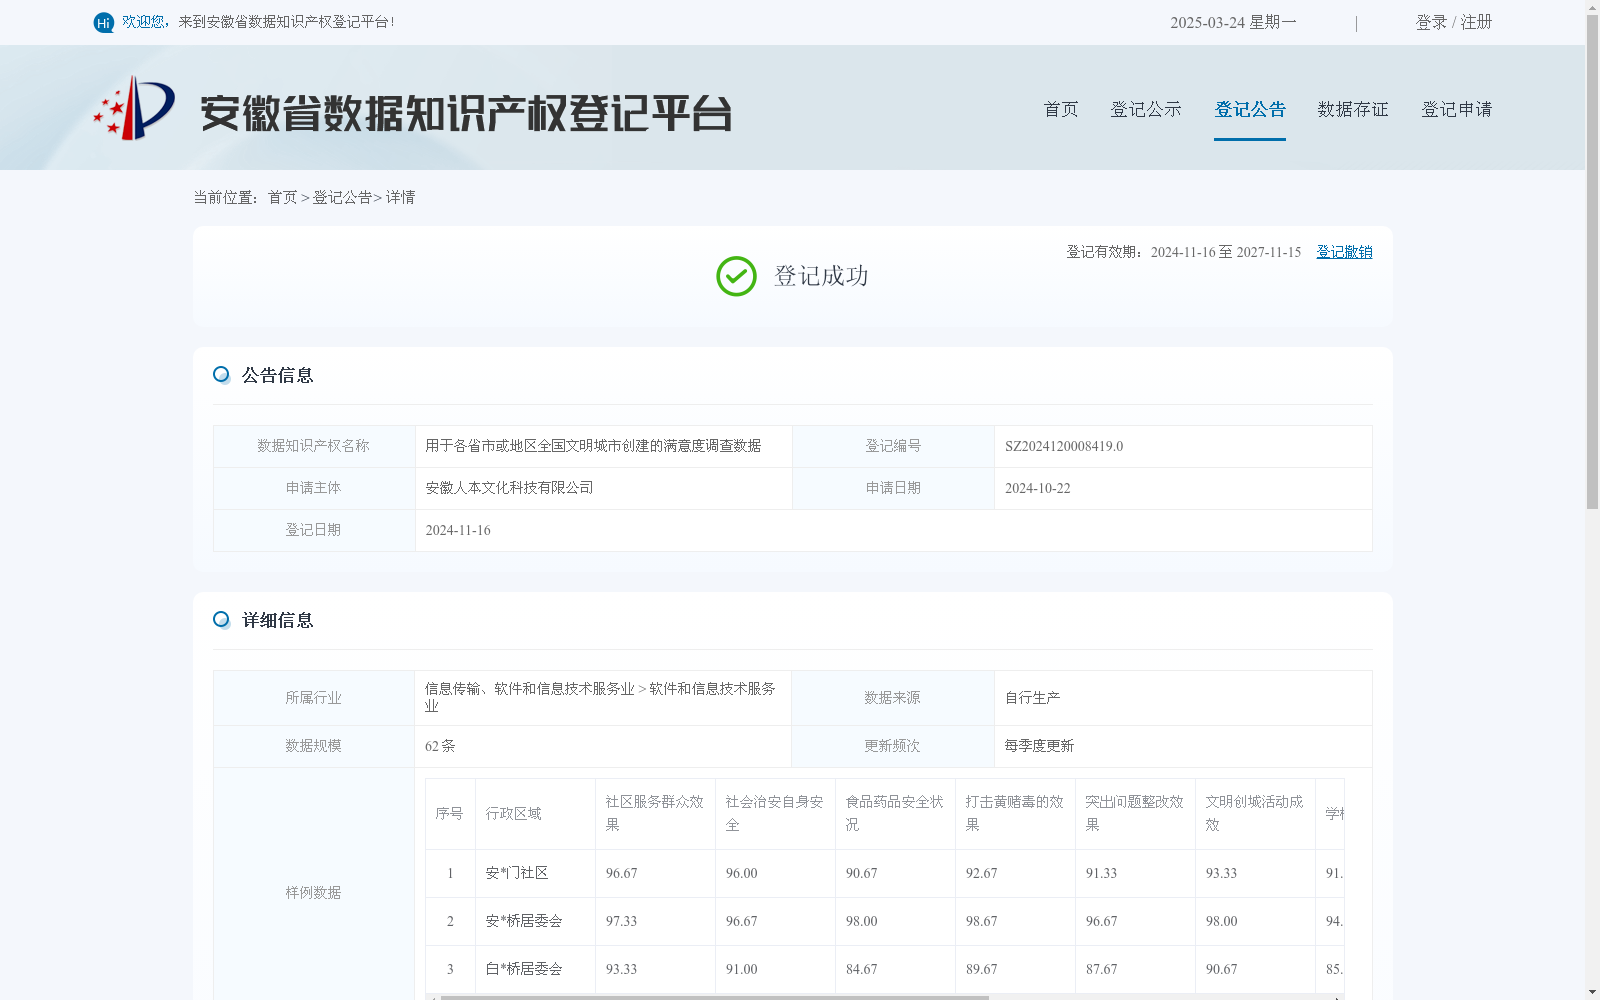Click 登录 link in top bar
The width and height of the screenshot is (1600, 1000).
(x=1431, y=22)
